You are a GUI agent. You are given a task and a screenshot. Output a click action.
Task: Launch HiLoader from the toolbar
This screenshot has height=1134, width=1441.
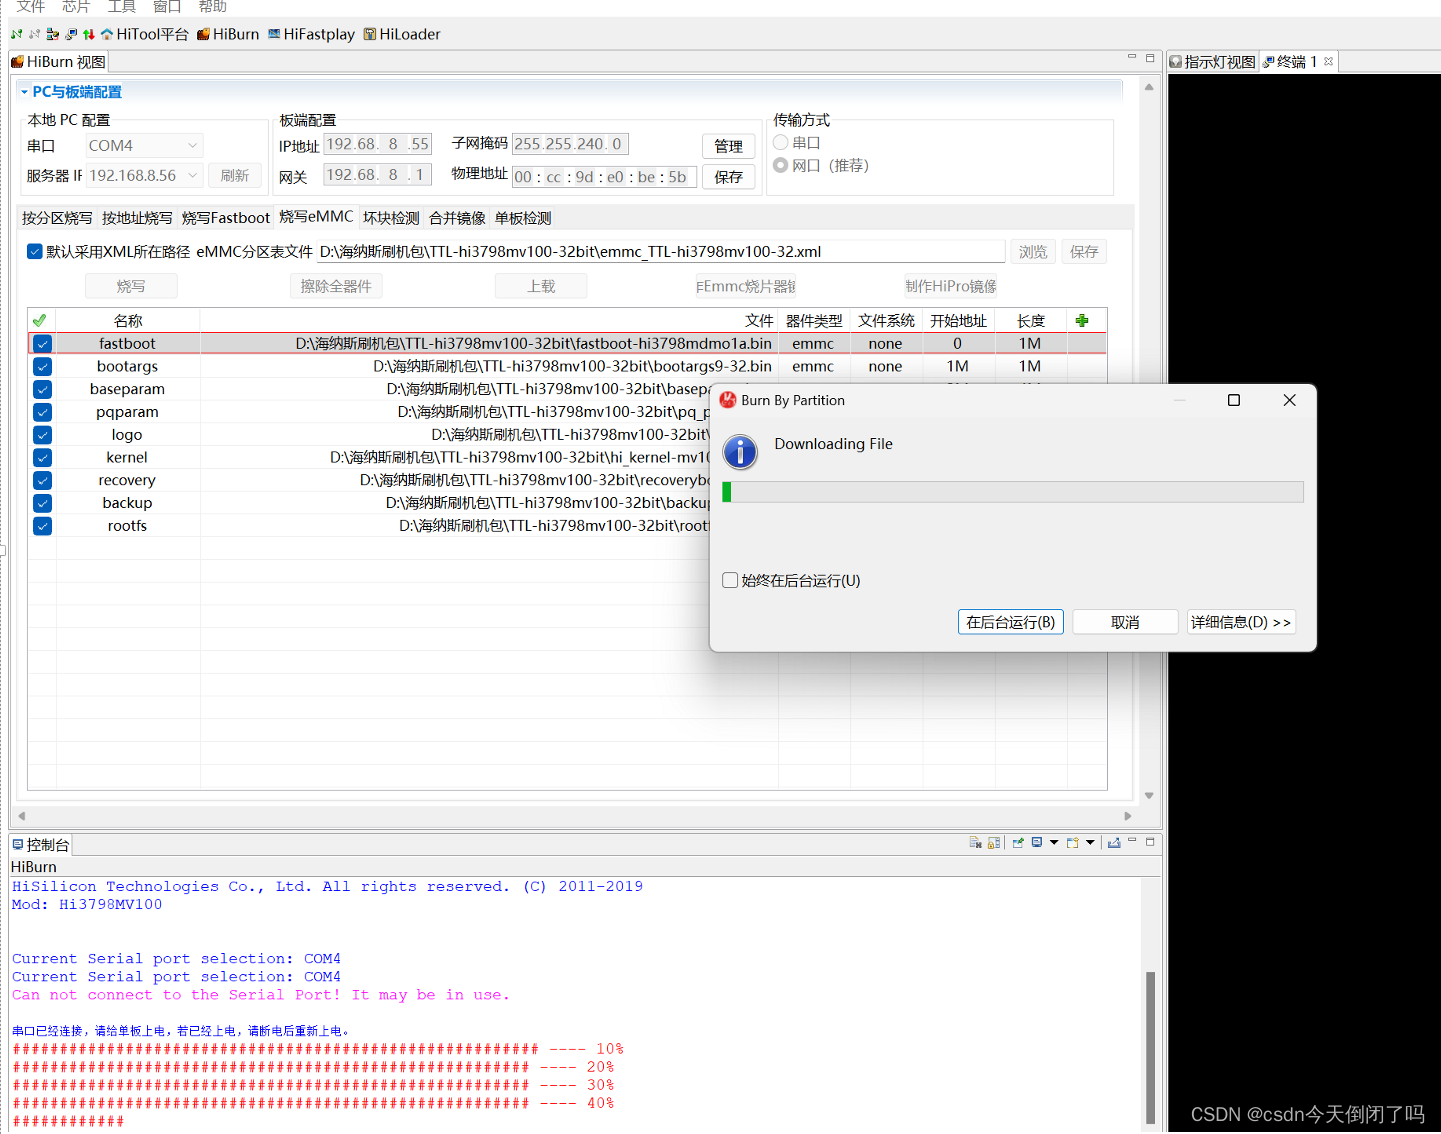(402, 34)
